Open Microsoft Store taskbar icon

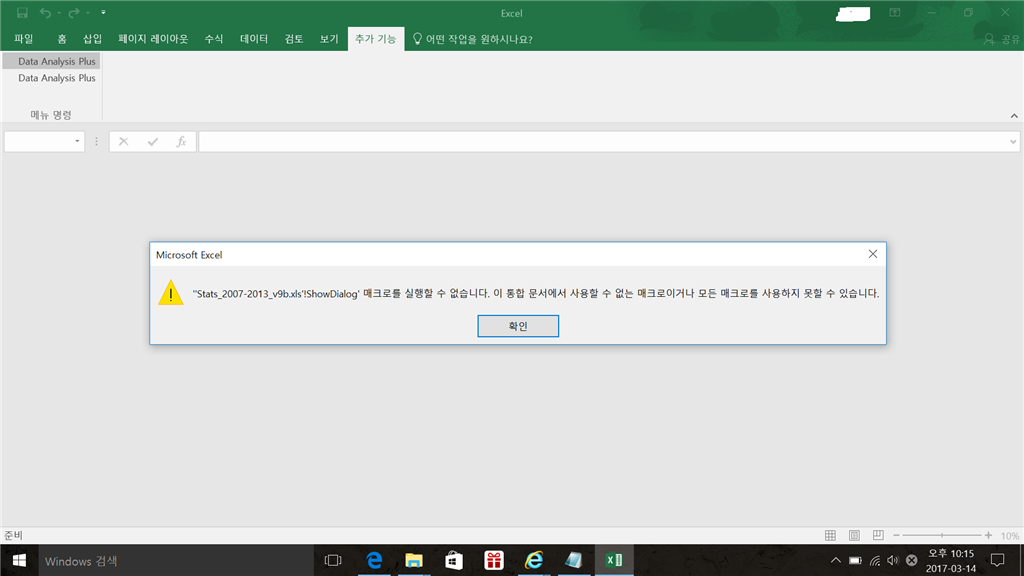[x=454, y=560]
